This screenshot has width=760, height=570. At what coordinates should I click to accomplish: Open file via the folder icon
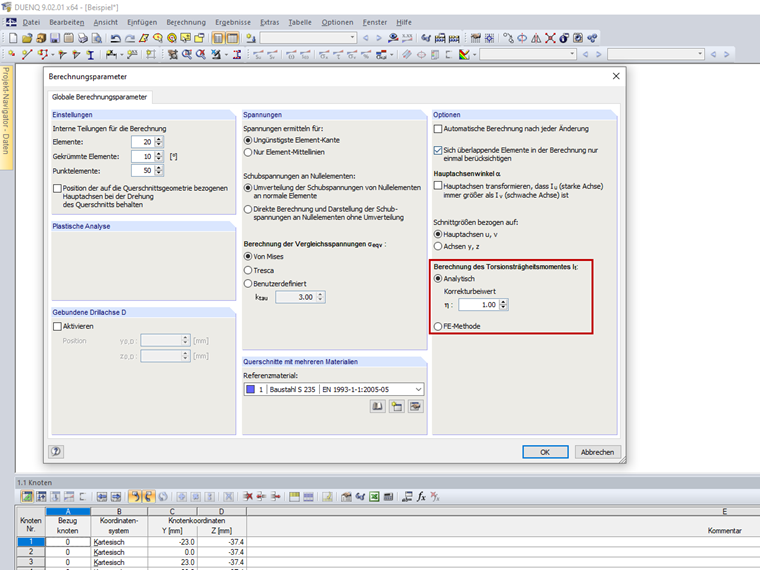[27, 38]
